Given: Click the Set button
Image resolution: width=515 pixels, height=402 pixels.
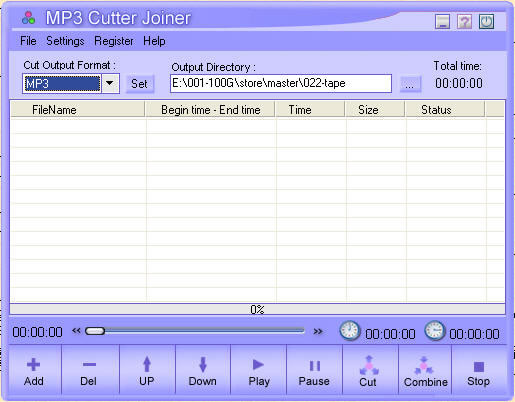Looking at the screenshot, I should pyautogui.click(x=139, y=83).
